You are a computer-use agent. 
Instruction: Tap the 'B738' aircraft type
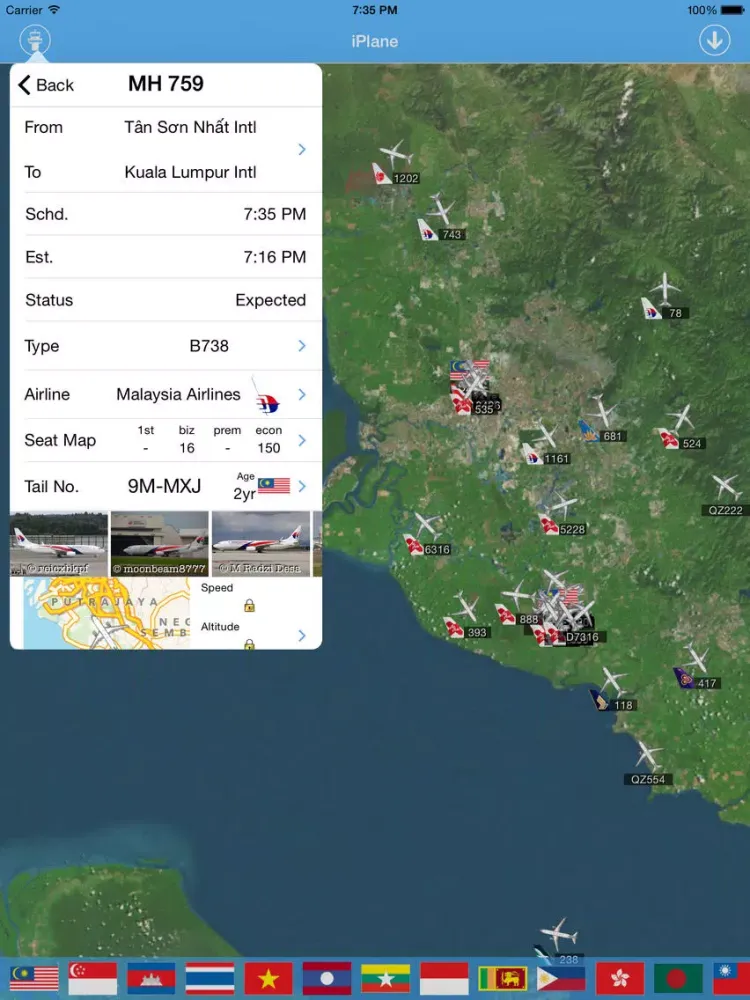tap(209, 346)
